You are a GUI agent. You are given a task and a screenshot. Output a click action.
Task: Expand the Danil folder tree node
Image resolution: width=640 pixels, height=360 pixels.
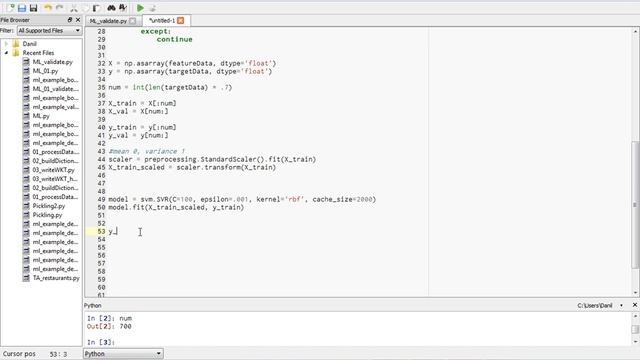click(6, 44)
